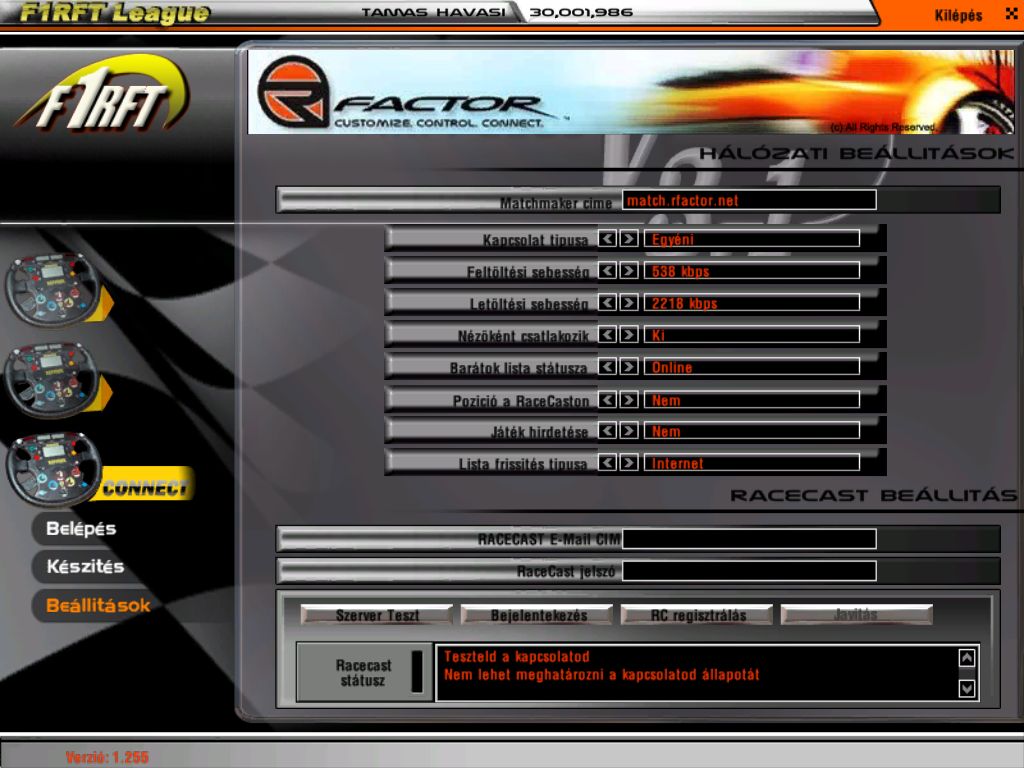Click the download speed value 2218 kbps
Screen dimensions: 1024x768
coord(752,303)
